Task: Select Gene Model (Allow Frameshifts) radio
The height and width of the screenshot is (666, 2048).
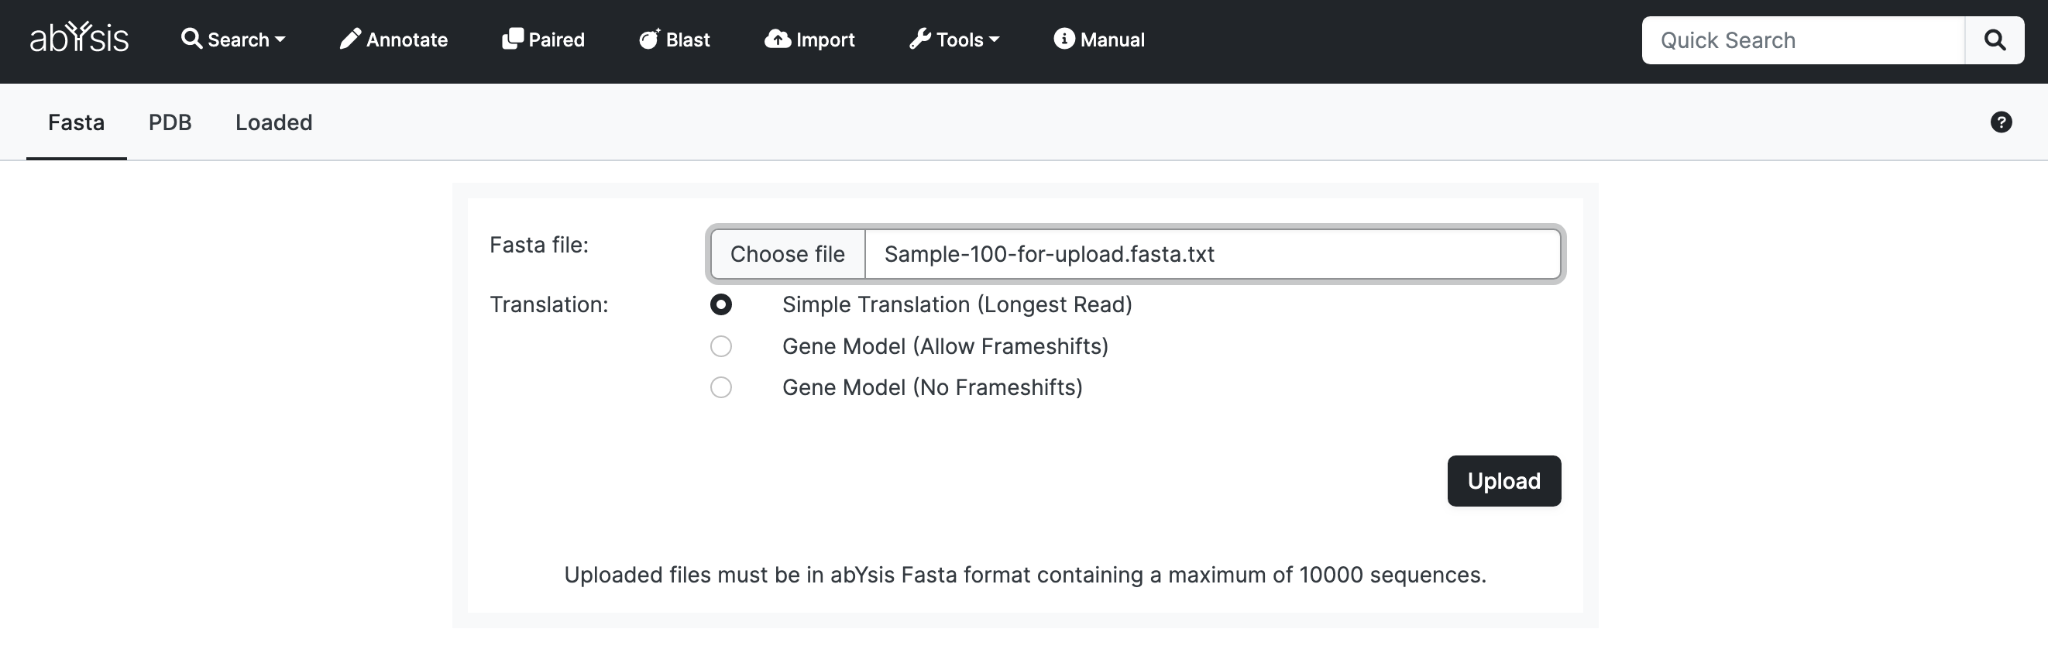Action: coord(721,346)
